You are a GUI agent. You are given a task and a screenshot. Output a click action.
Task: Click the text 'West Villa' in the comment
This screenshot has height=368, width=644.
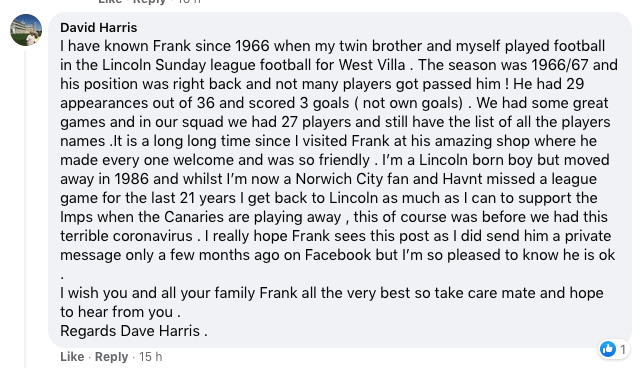coord(372,65)
